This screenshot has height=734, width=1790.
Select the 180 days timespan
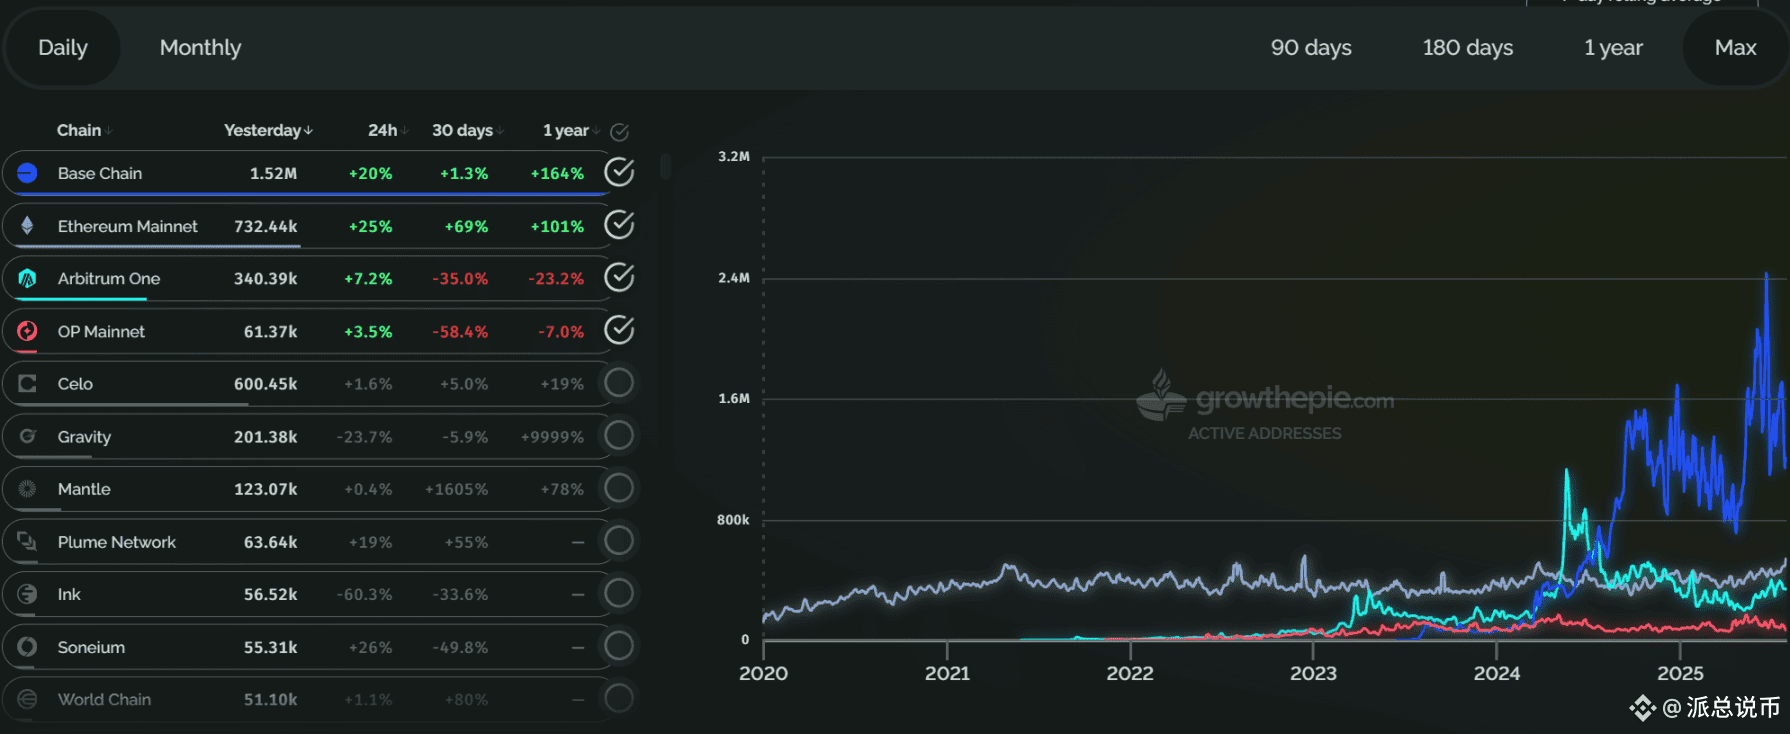[x=1468, y=47]
